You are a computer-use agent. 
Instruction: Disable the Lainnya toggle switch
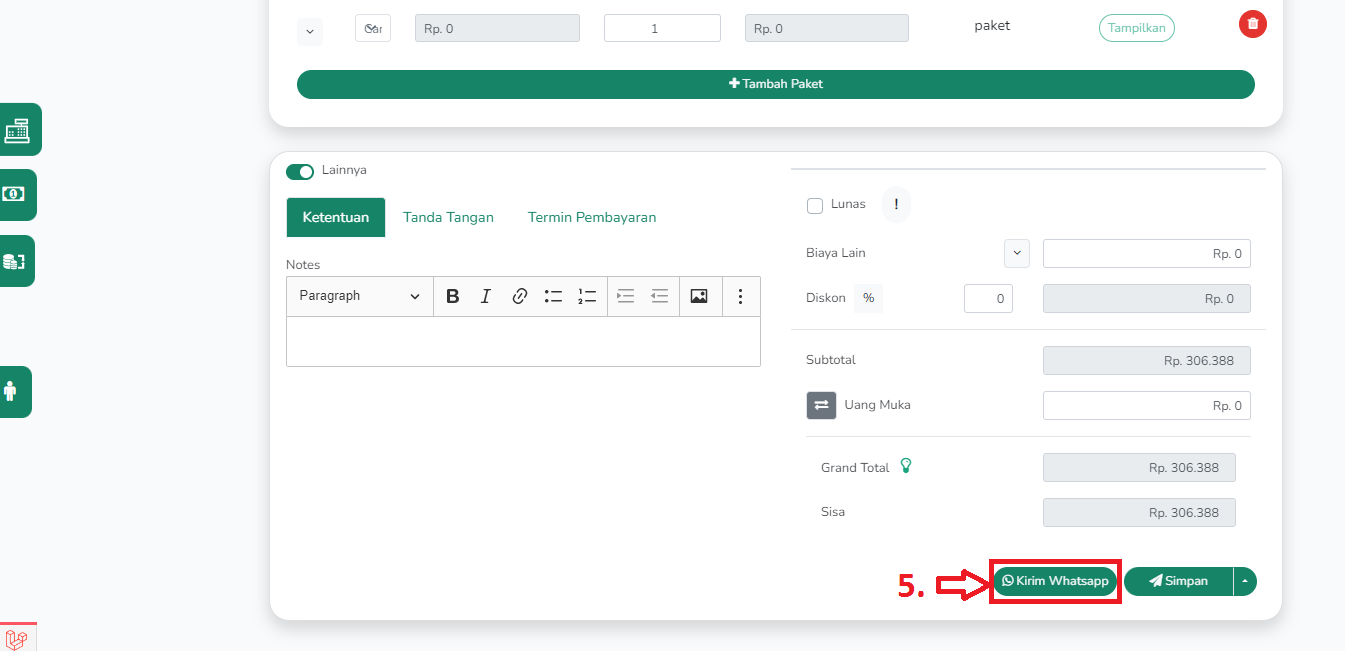click(x=300, y=171)
